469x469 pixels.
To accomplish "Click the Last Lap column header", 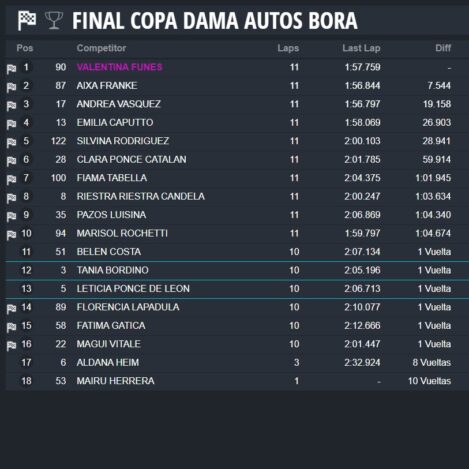I will pyautogui.click(x=361, y=48).
